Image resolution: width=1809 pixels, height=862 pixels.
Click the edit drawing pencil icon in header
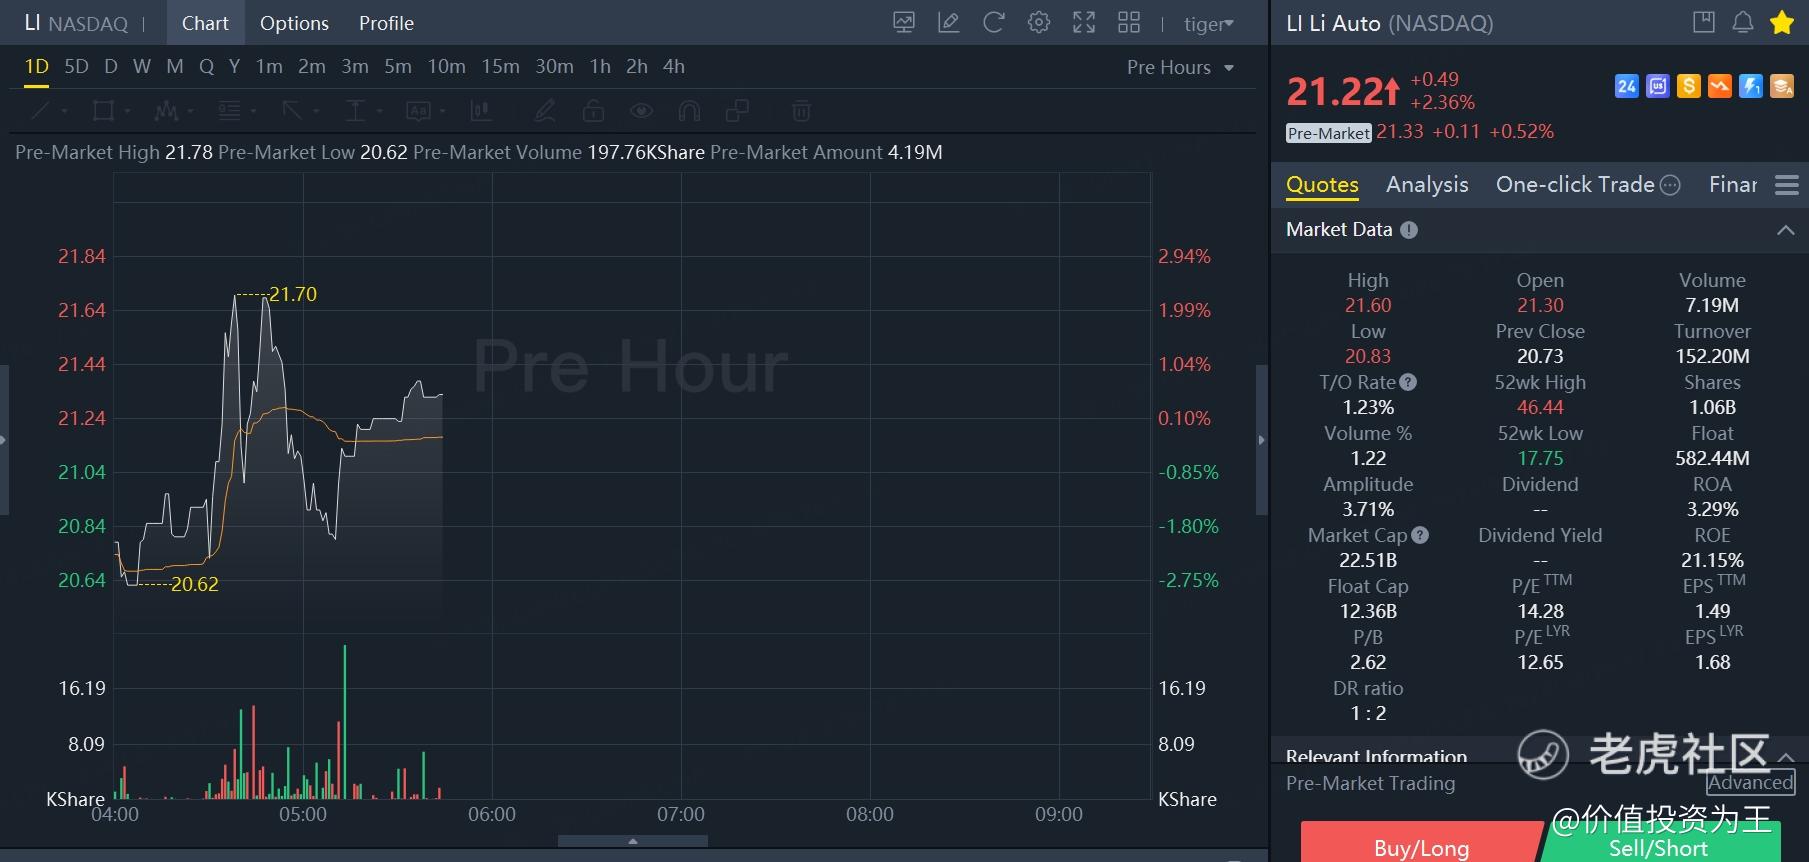pyautogui.click(x=949, y=23)
